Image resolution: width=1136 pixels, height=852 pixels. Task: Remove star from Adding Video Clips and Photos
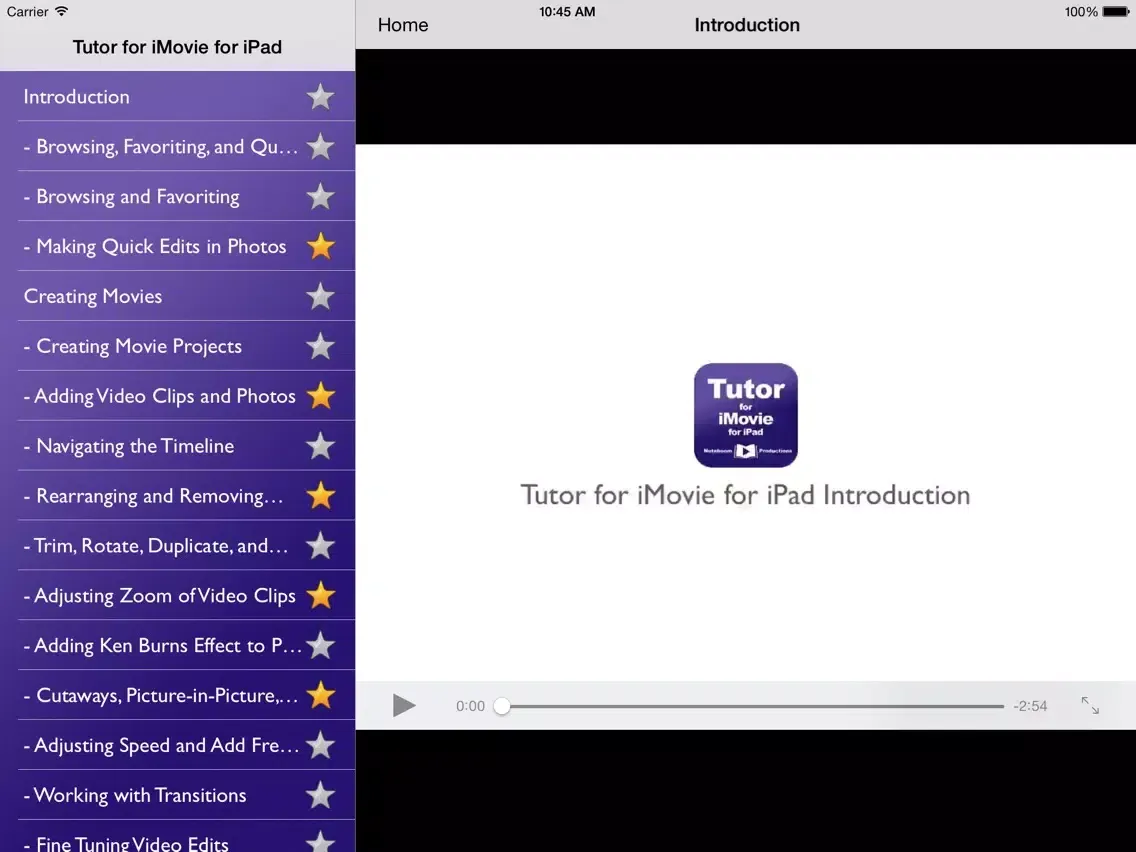[320, 396]
